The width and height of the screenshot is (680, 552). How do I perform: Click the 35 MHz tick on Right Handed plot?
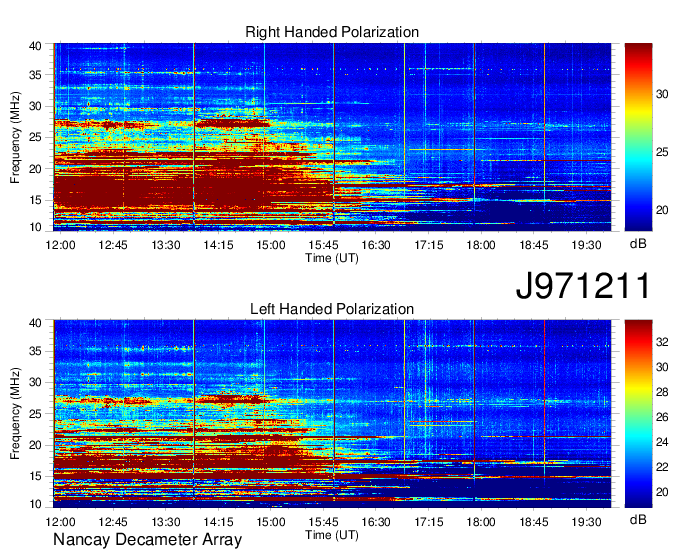35,75
